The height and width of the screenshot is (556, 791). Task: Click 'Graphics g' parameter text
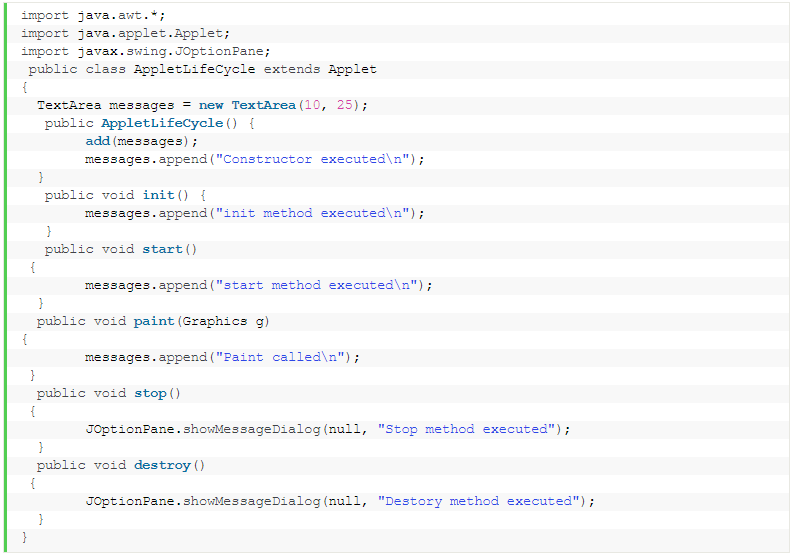(223, 322)
